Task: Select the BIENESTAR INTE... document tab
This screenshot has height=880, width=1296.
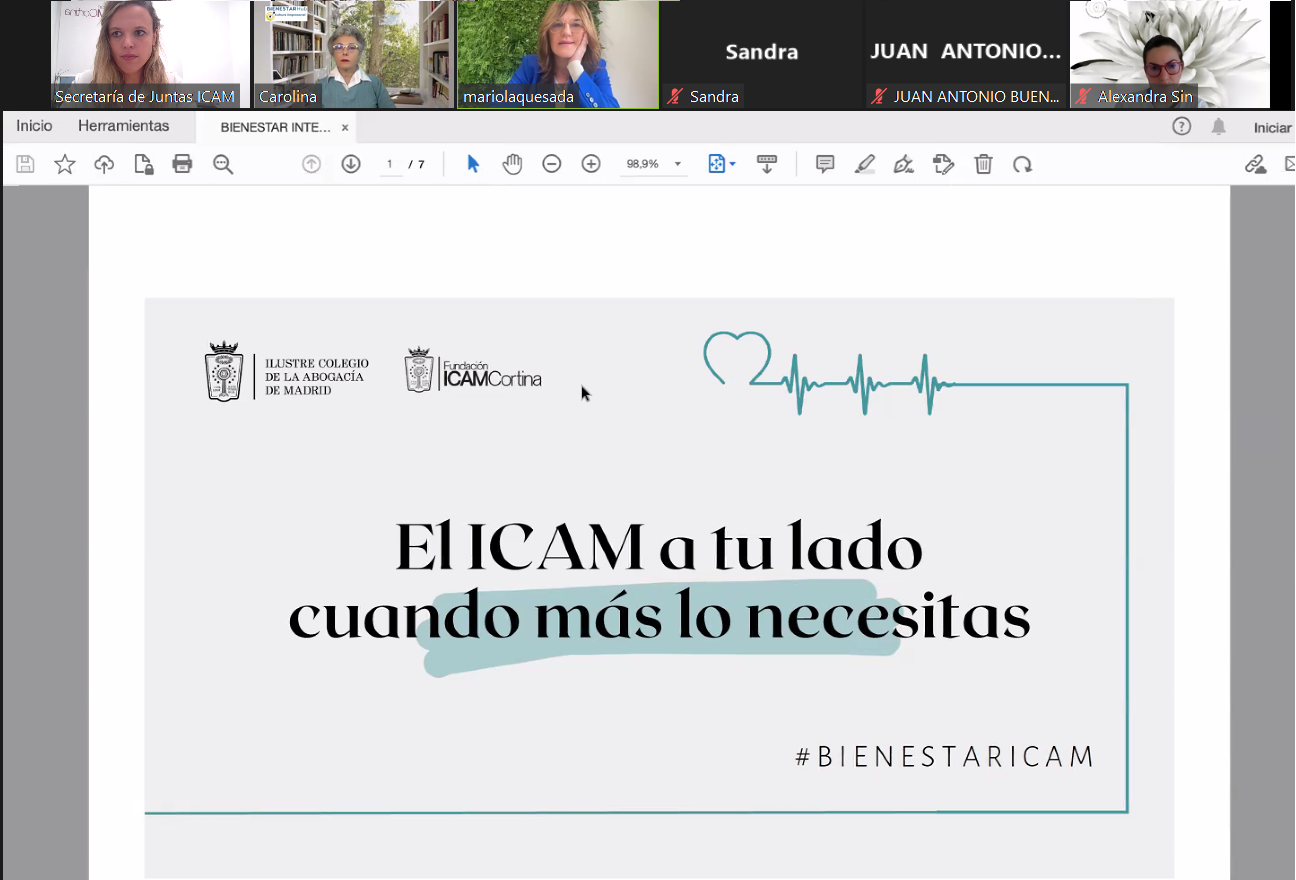Action: 275,127
